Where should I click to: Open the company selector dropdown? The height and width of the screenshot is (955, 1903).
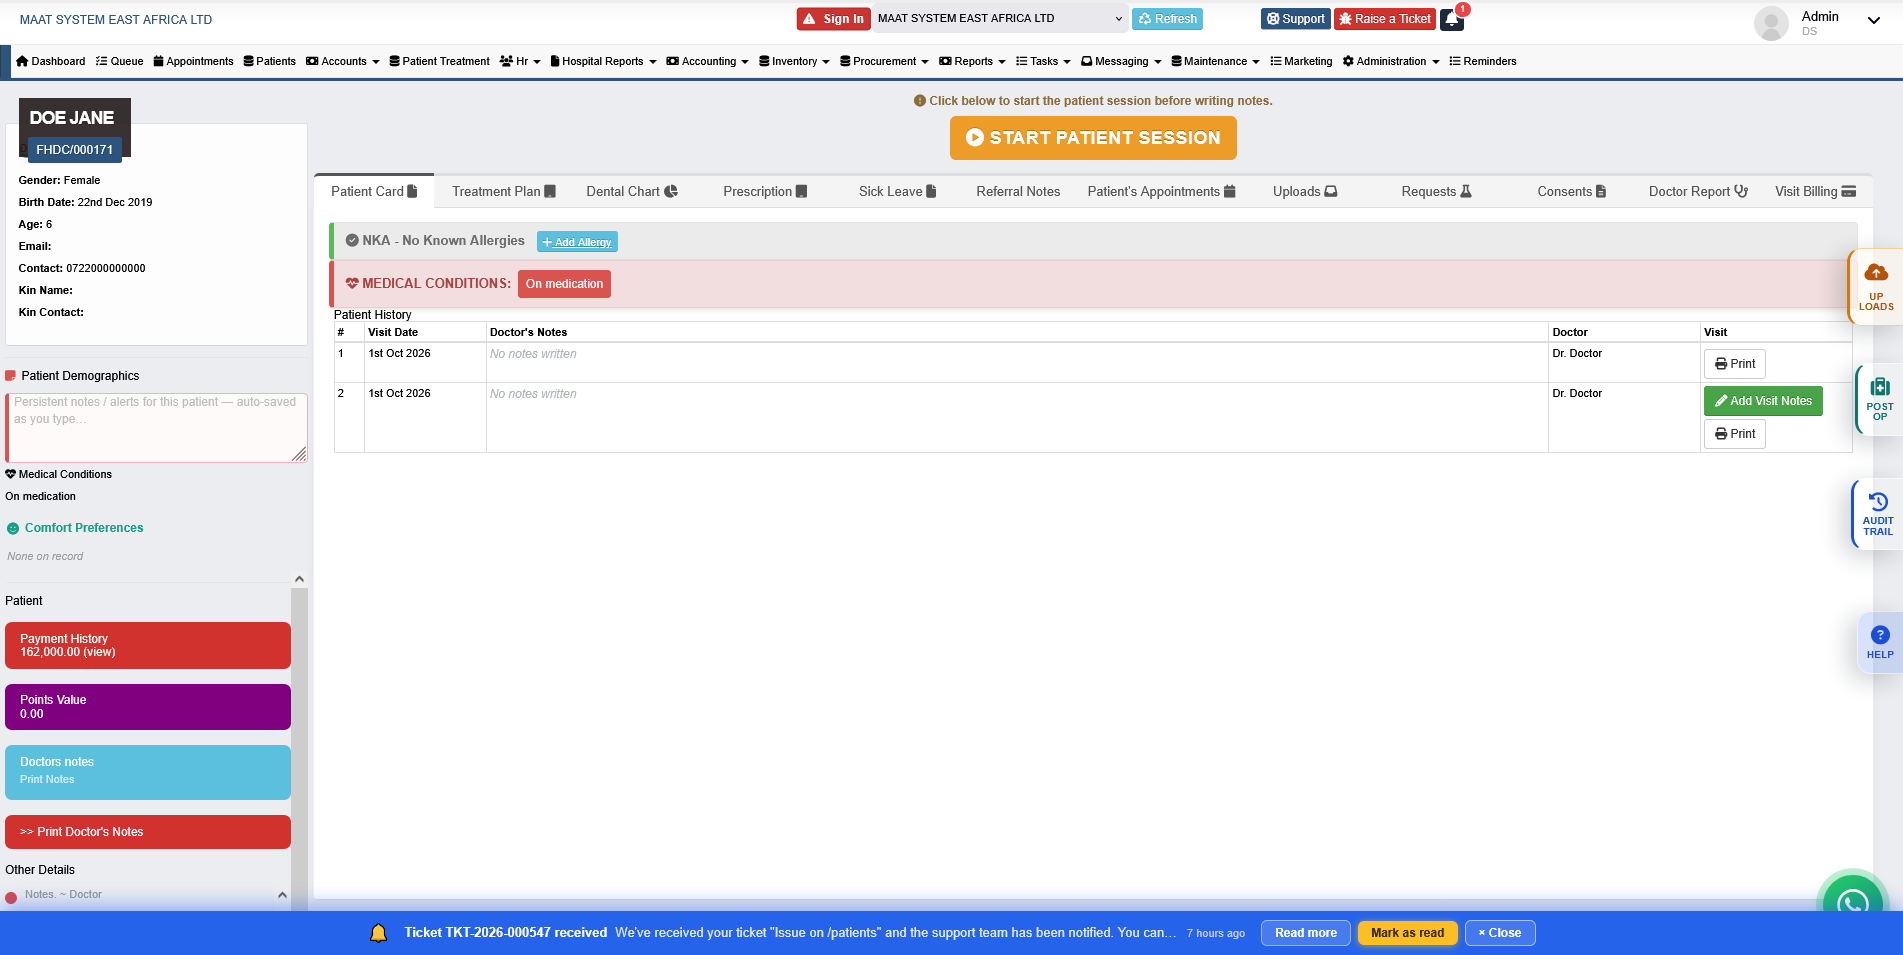pos(1000,19)
